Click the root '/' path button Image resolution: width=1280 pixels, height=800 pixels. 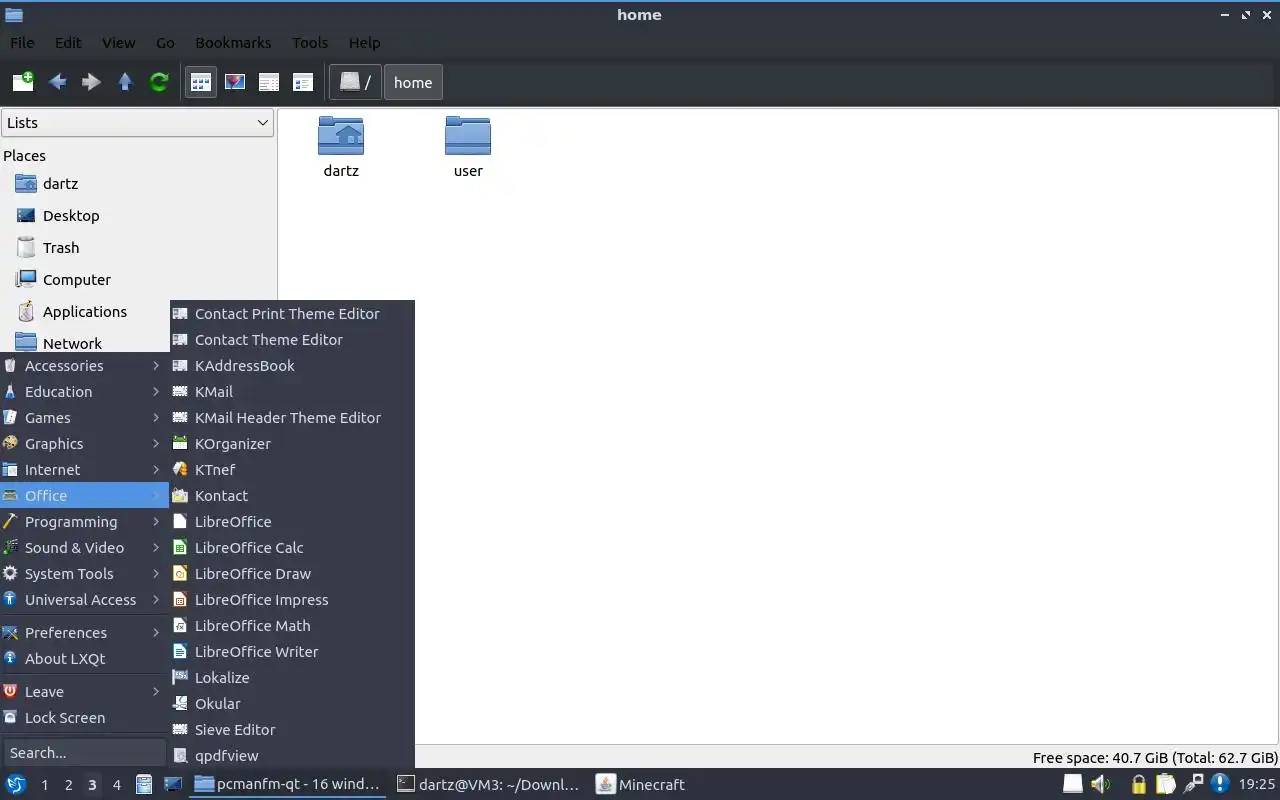pos(355,82)
